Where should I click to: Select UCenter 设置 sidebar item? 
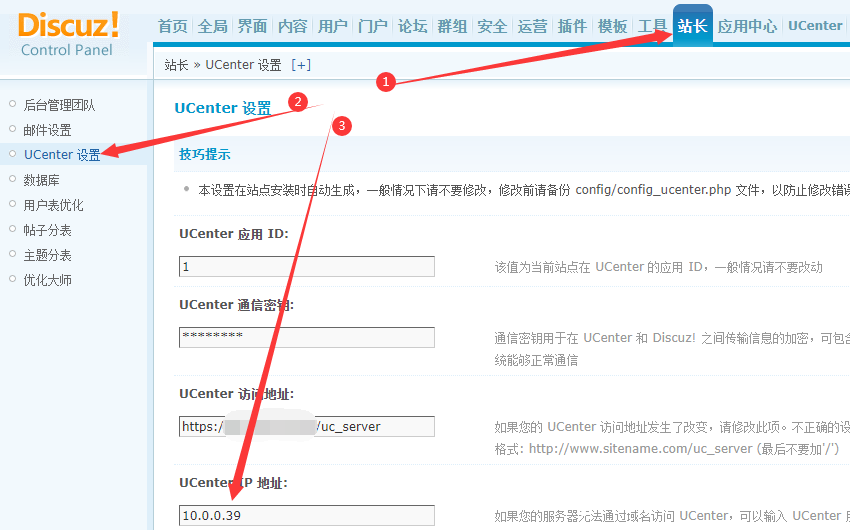tap(62, 155)
